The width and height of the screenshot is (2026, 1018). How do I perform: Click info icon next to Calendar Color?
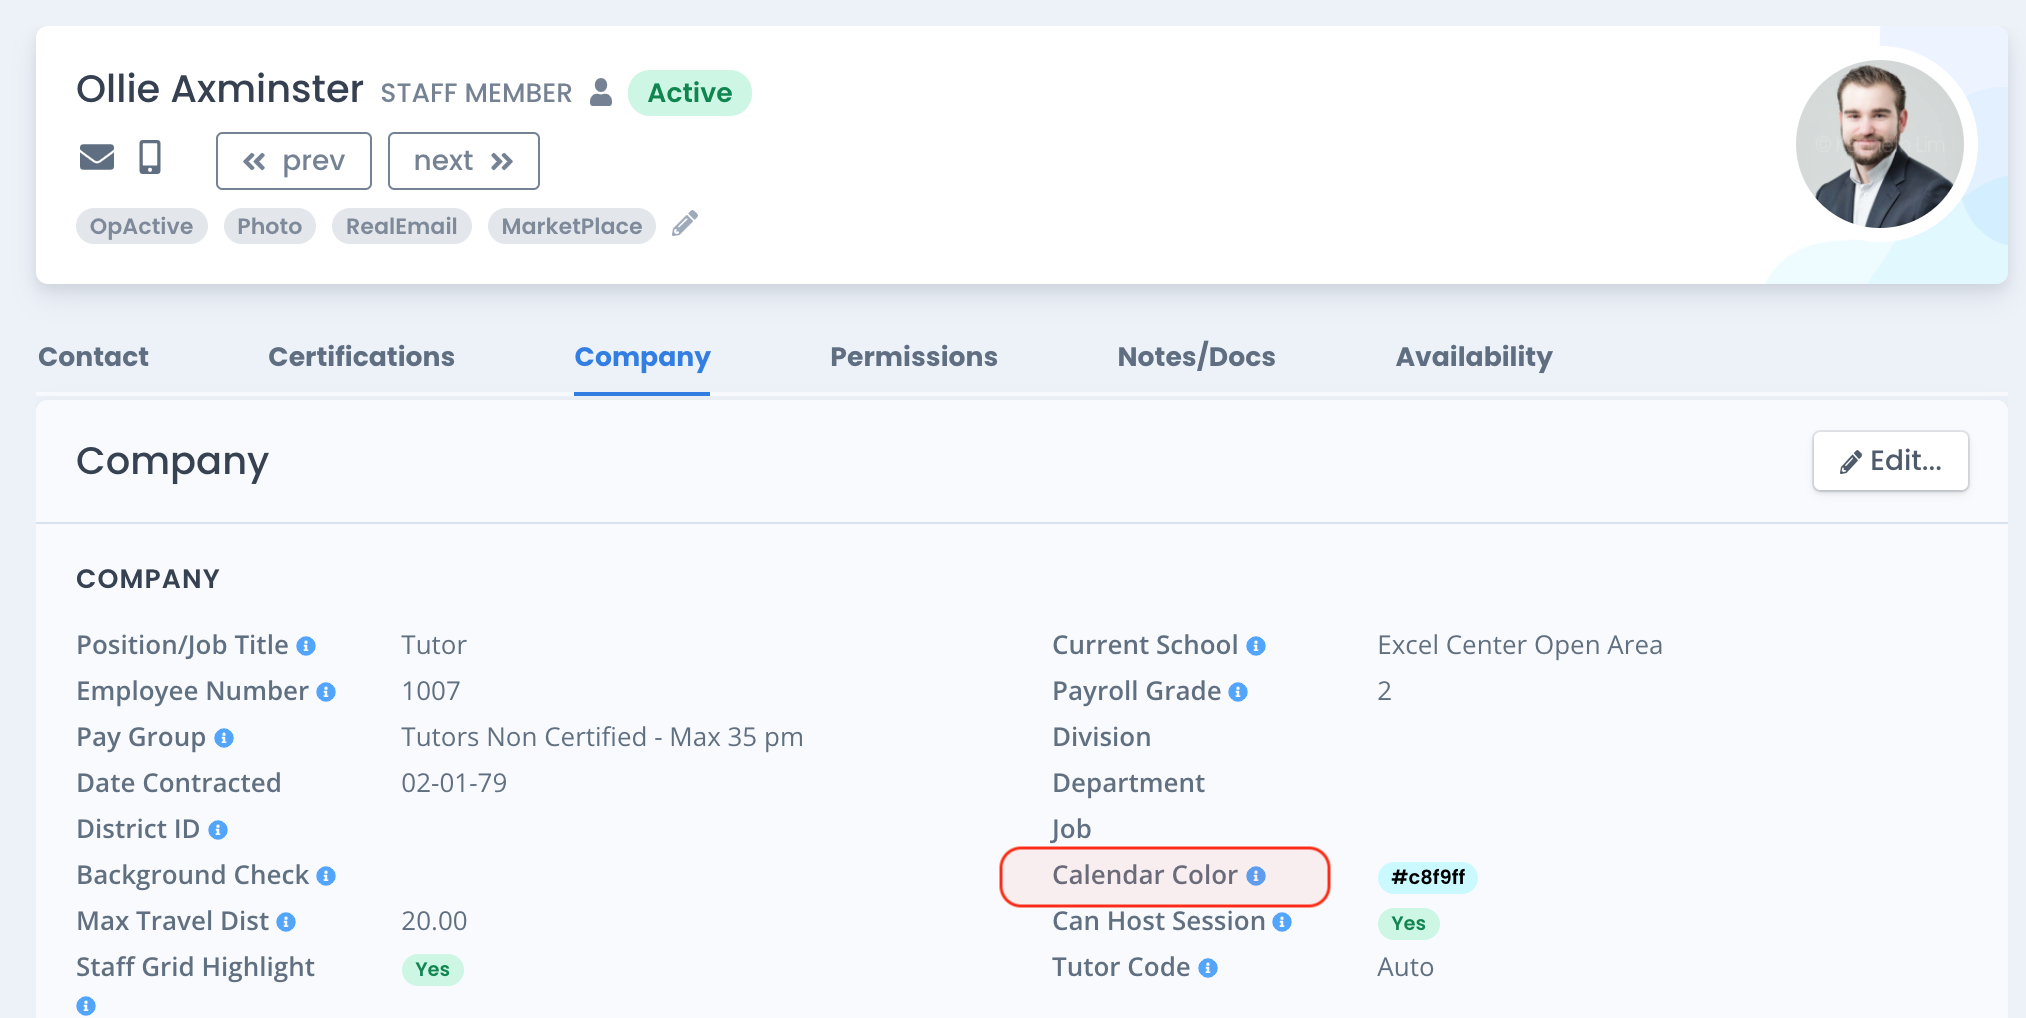1256,876
